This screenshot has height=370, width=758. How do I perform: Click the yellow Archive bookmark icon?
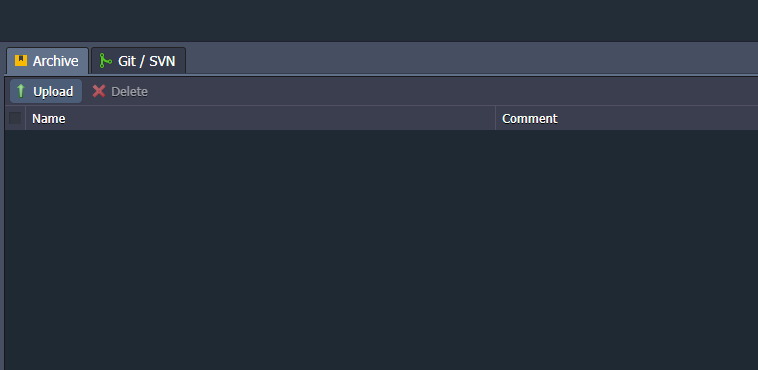click(21, 60)
